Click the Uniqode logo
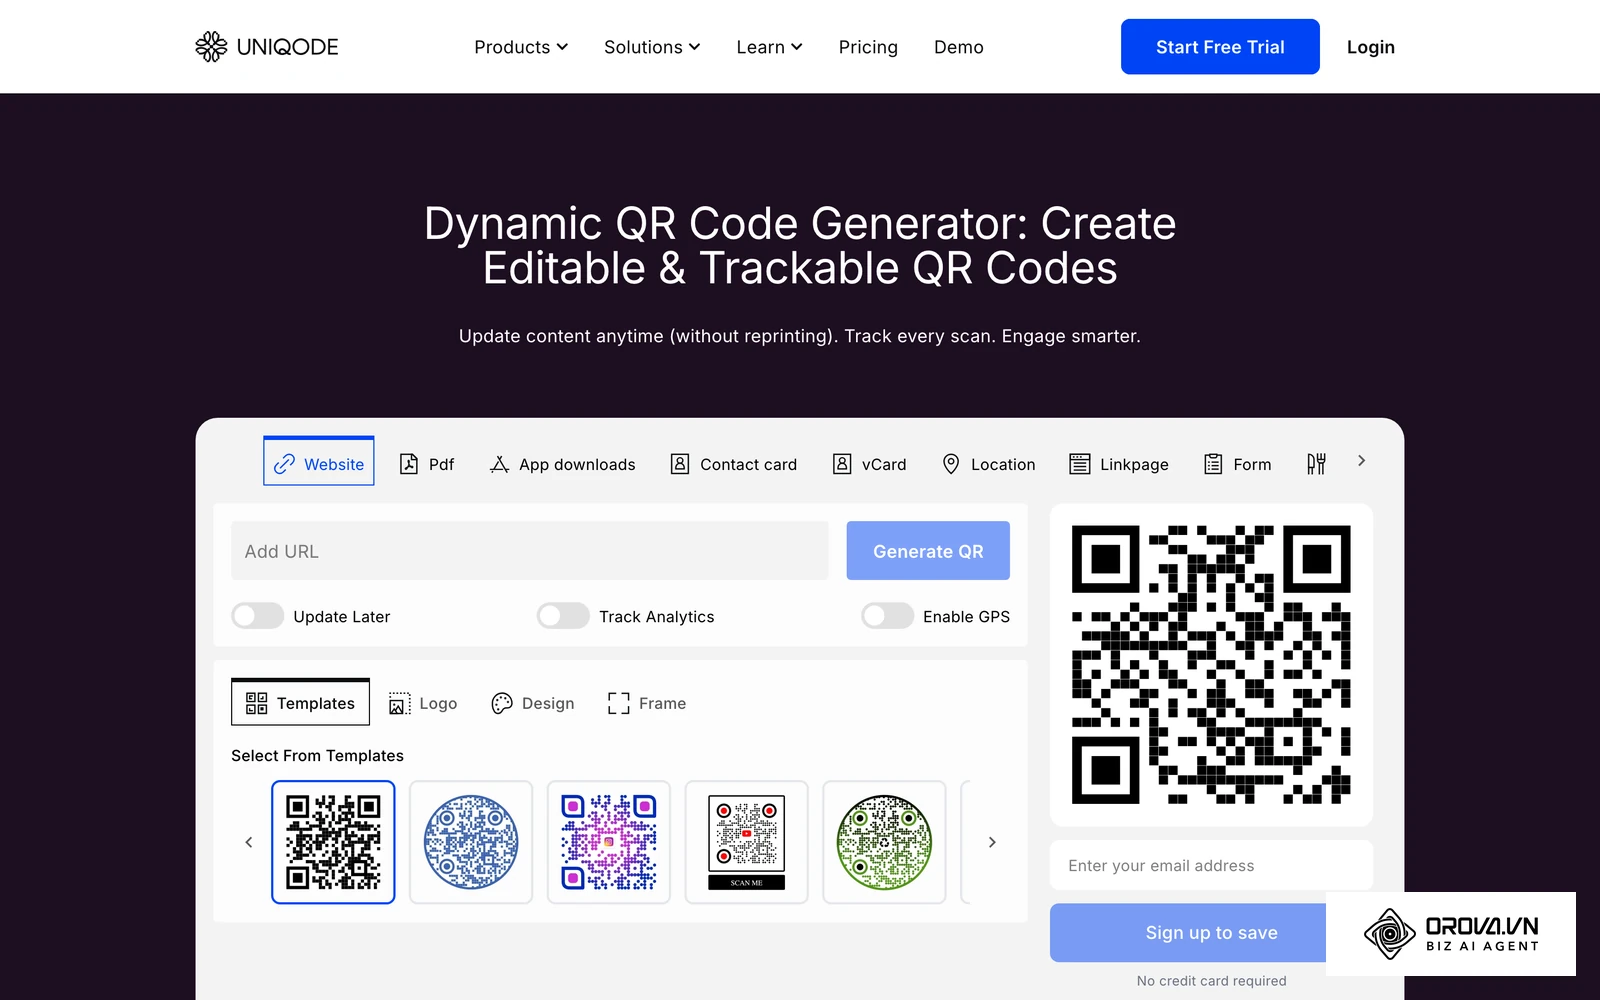 coord(267,47)
